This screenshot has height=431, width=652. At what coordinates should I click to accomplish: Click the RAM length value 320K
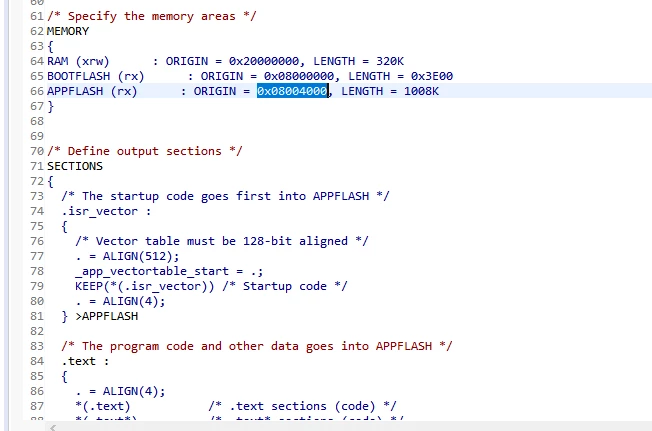pos(390,61)
